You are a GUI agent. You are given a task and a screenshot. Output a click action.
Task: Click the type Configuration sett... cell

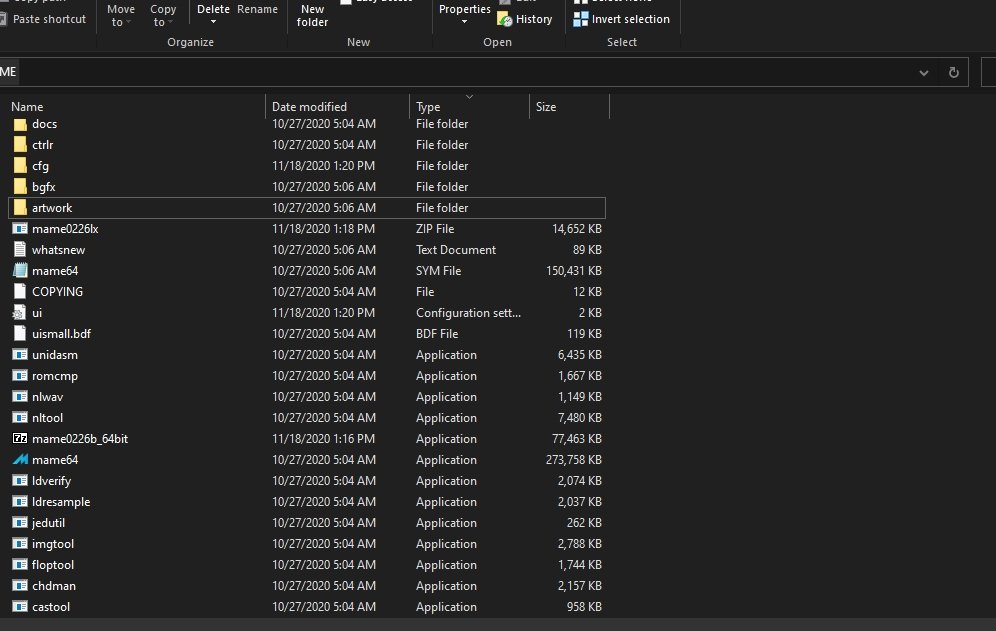click(x=468, y=313)
